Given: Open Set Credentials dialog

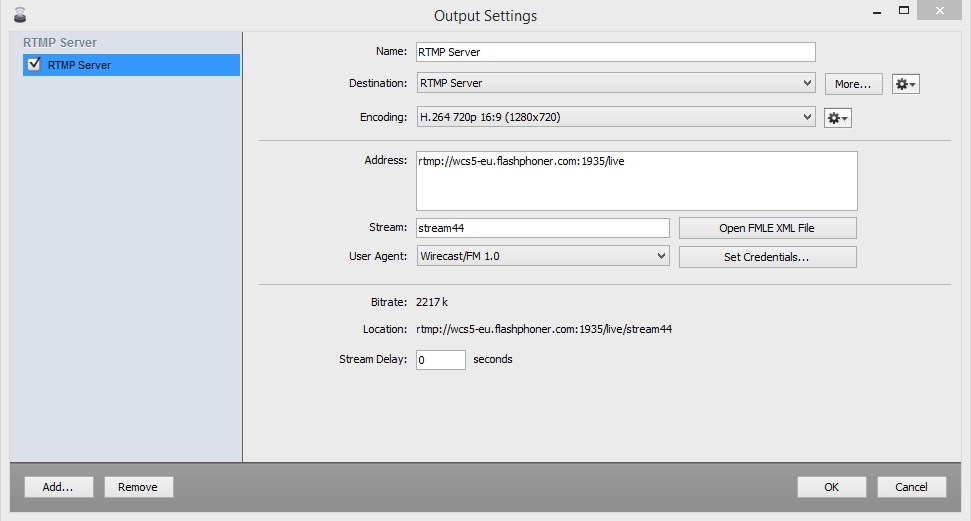Looking at the screenshot, I should click(767, 257).
